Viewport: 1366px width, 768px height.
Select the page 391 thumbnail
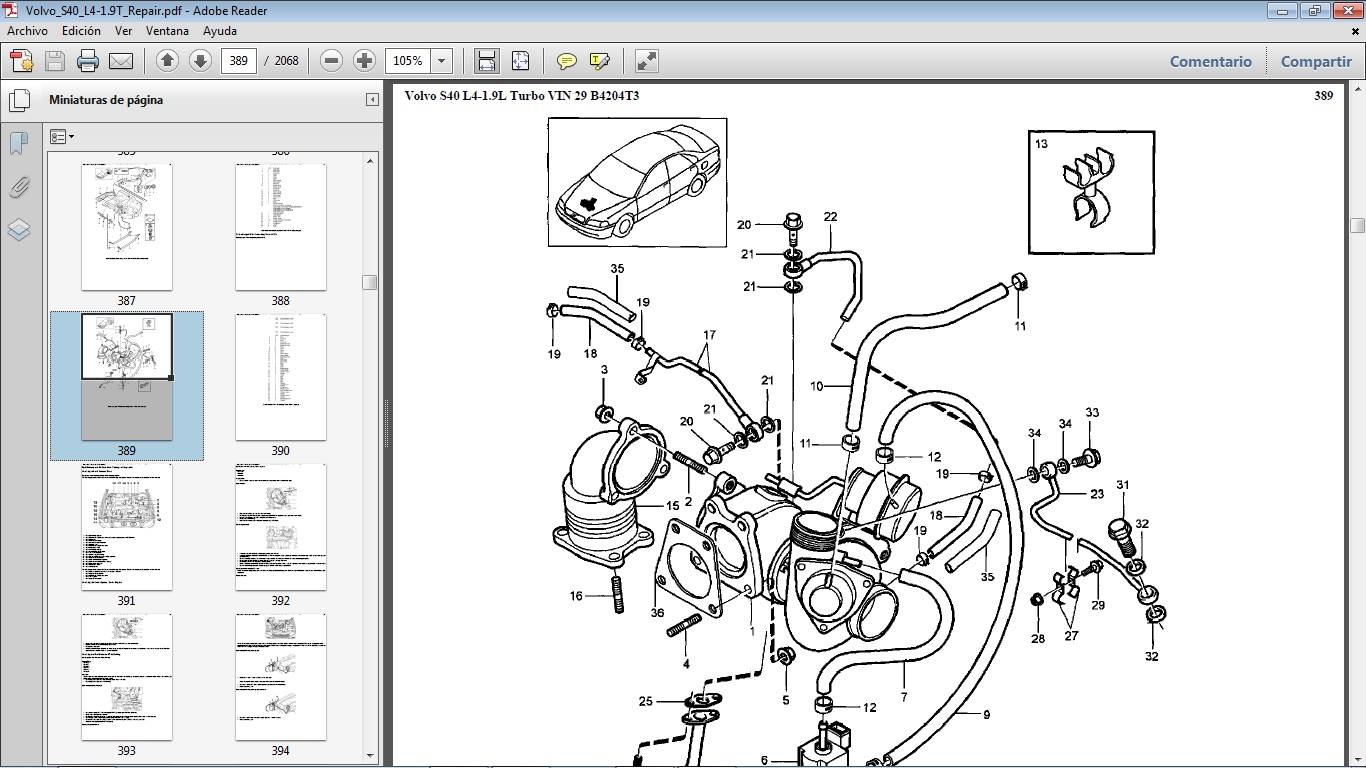coord(127,527)
